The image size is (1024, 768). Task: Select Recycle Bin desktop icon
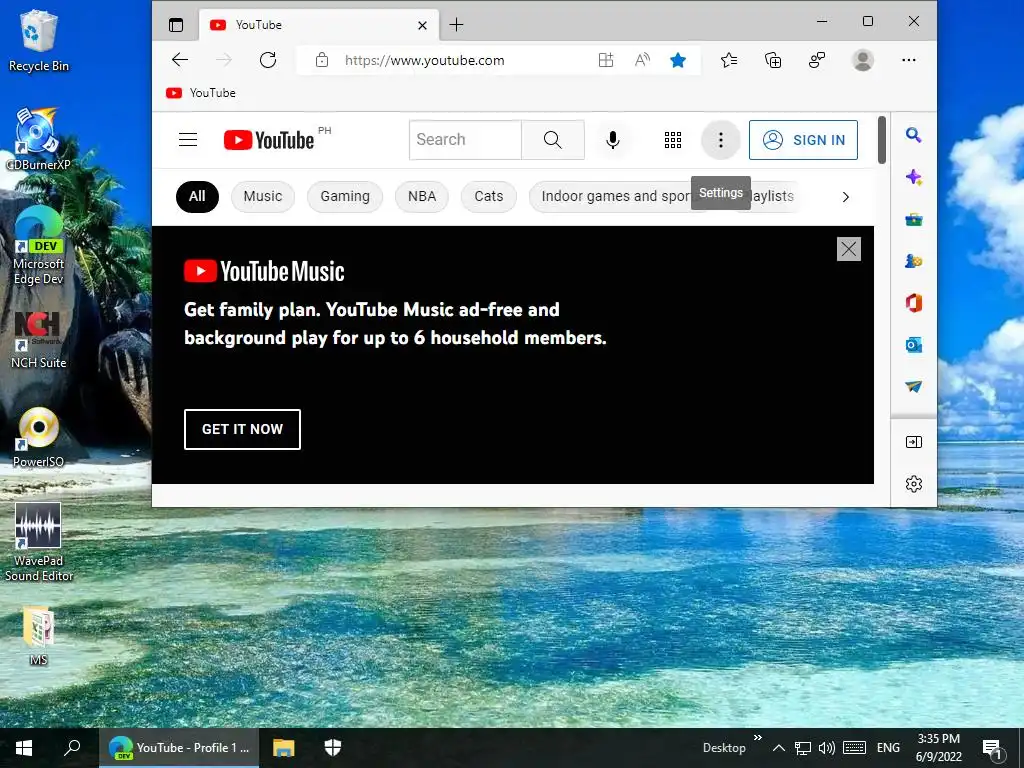(39, 40)
